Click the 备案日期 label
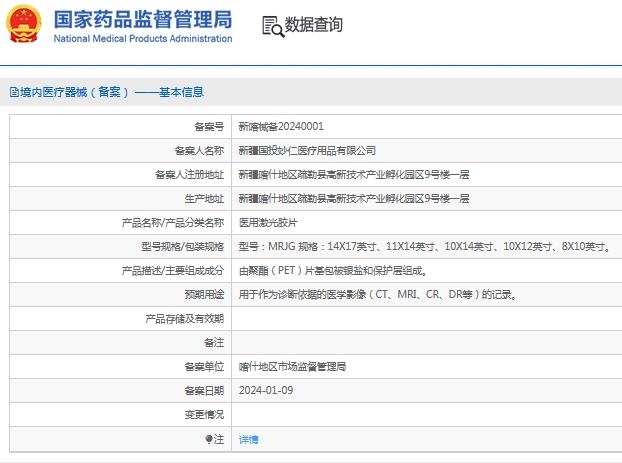The width and height of the screenshot is (622, 463). click(204, 391)
